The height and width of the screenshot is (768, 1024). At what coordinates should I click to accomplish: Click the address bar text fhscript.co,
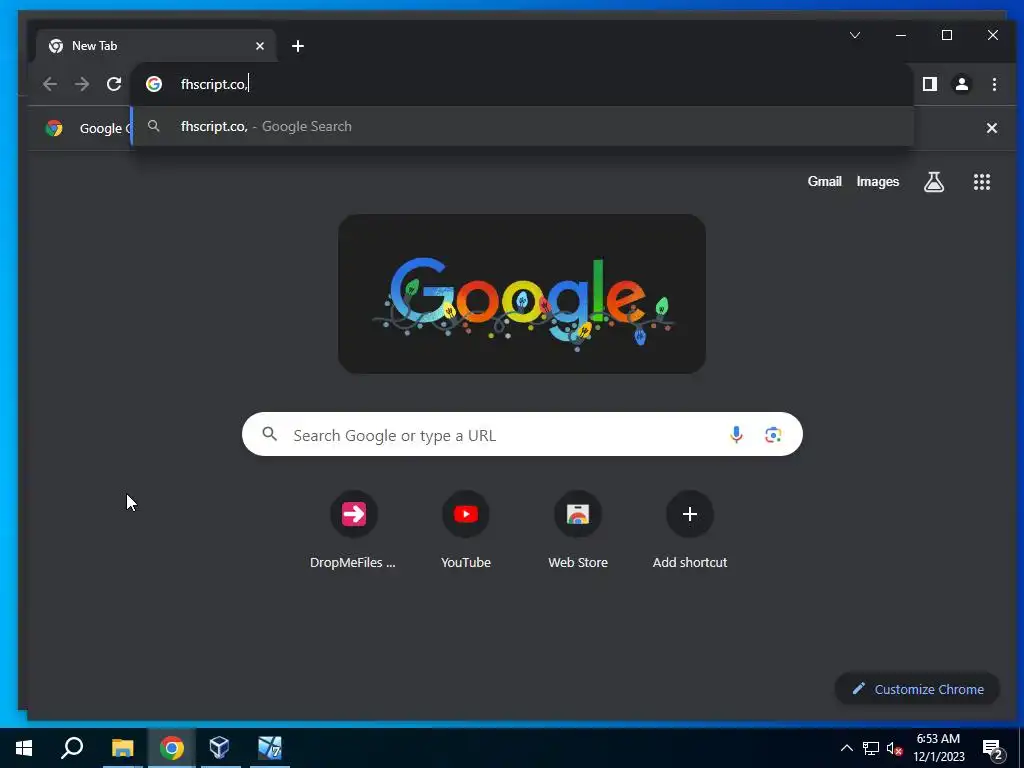coord(214,84)
